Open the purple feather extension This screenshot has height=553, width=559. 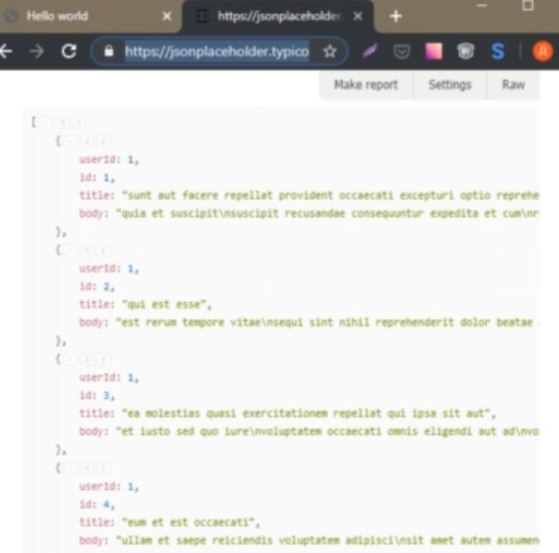(x=370, y=51)
